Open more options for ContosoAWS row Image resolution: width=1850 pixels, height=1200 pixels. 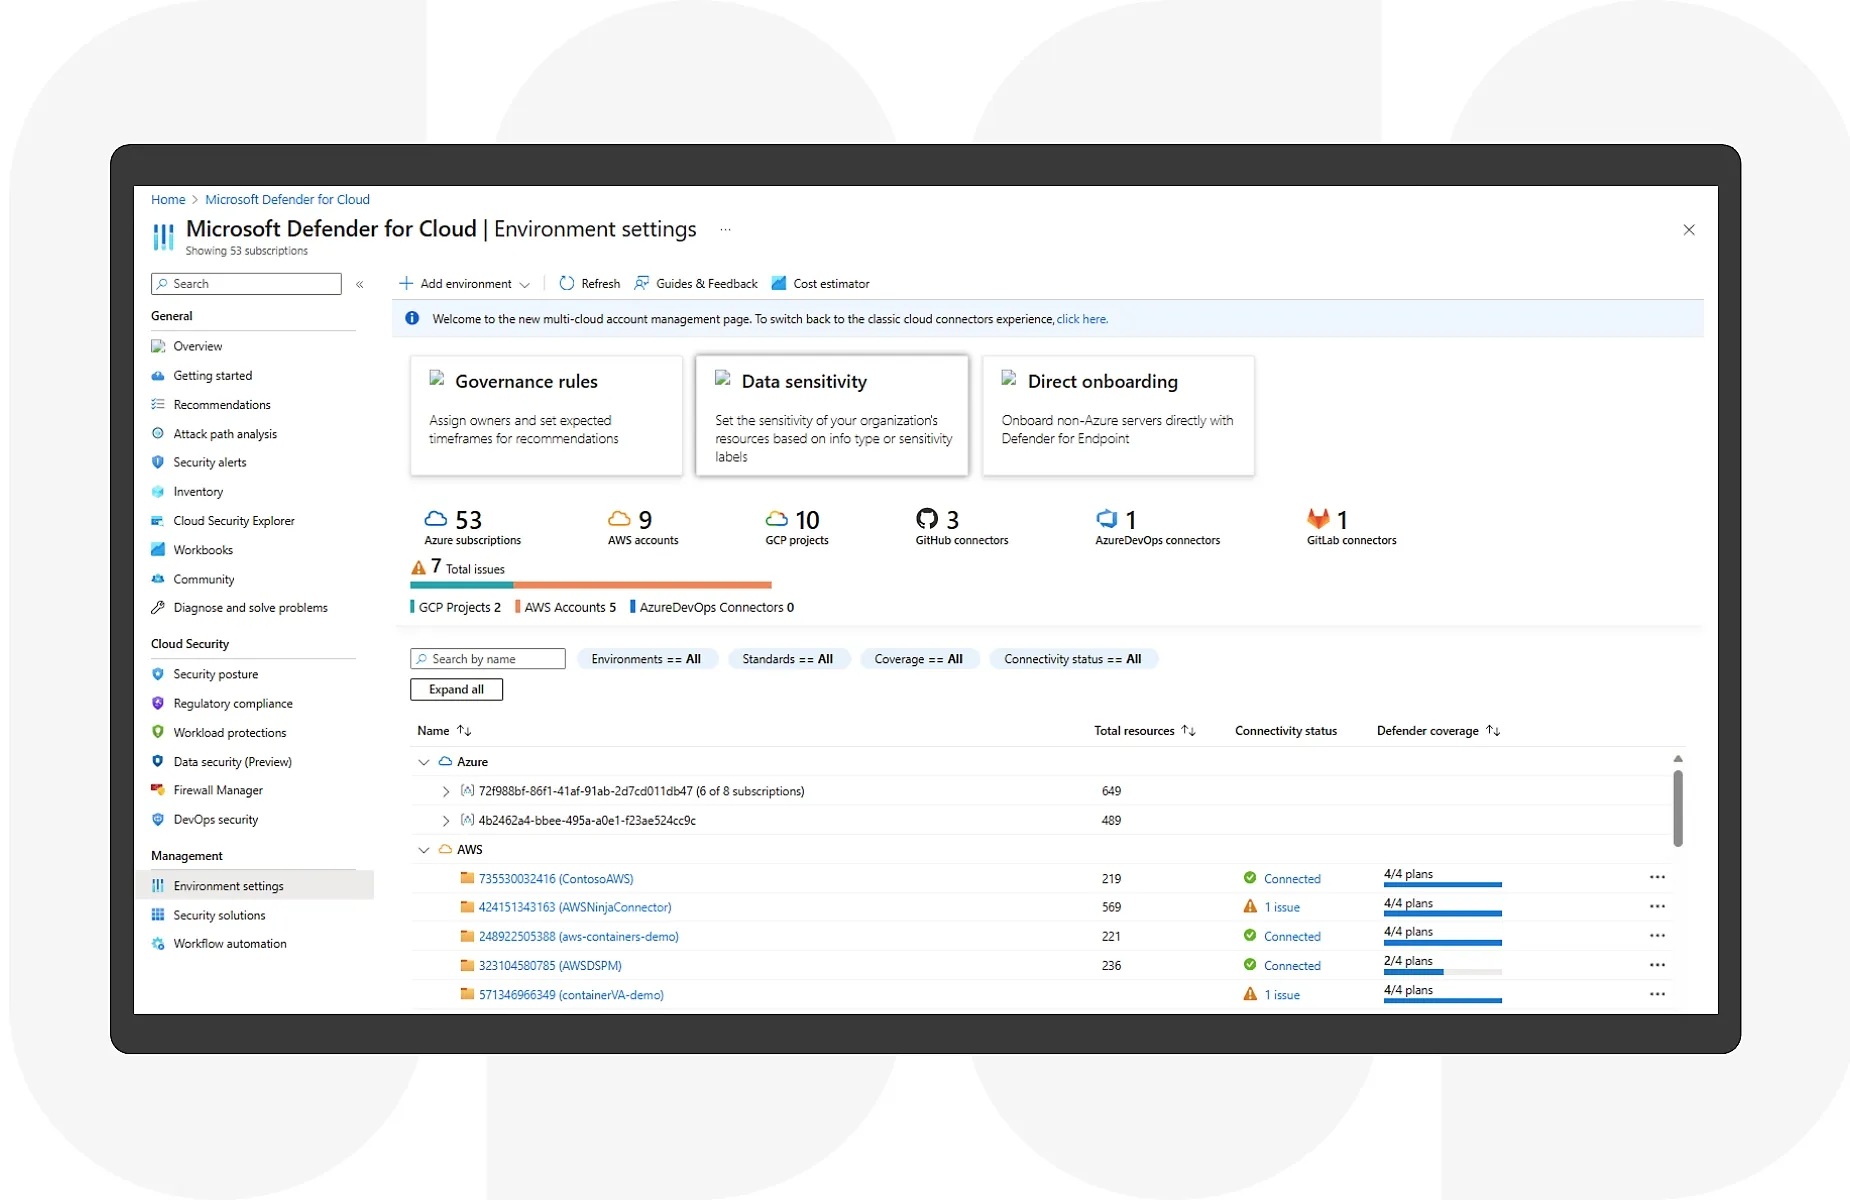click(x=1657, y=878)
